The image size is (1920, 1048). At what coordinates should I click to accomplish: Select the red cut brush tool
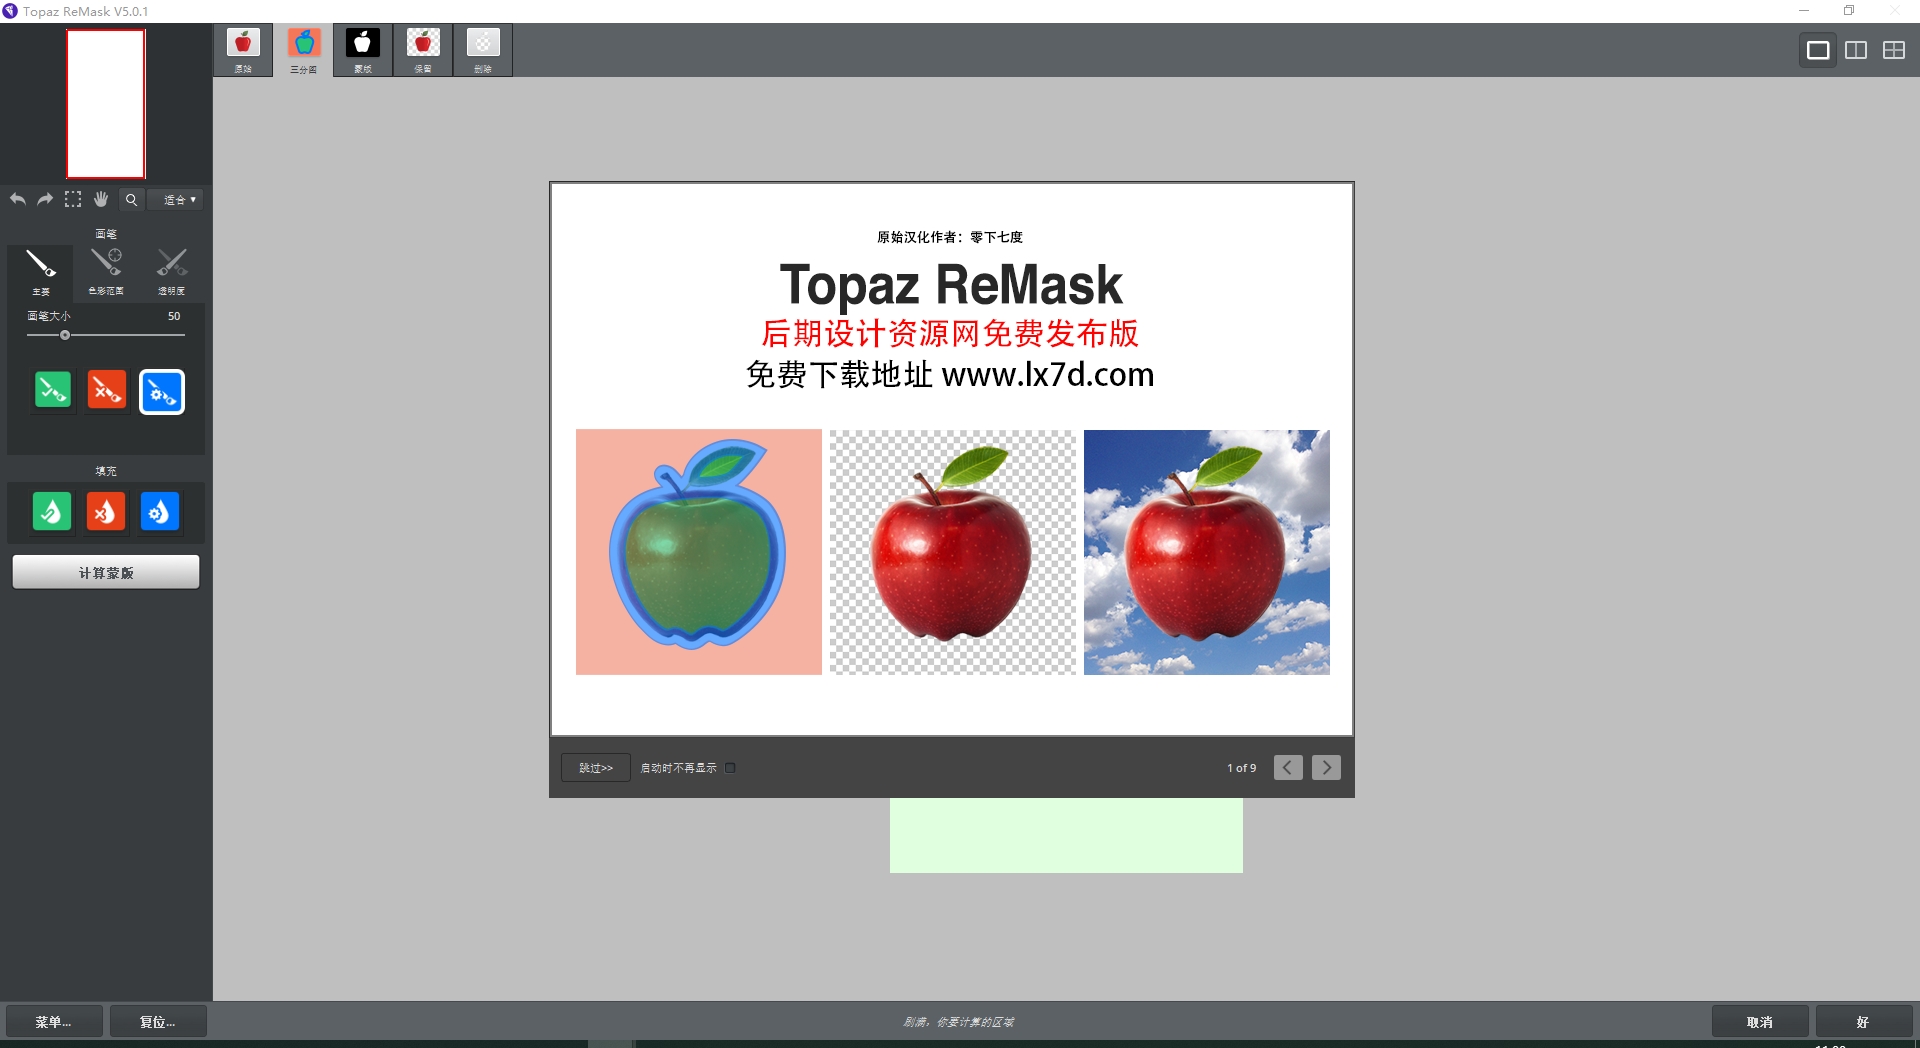click(x=107, y=391)
